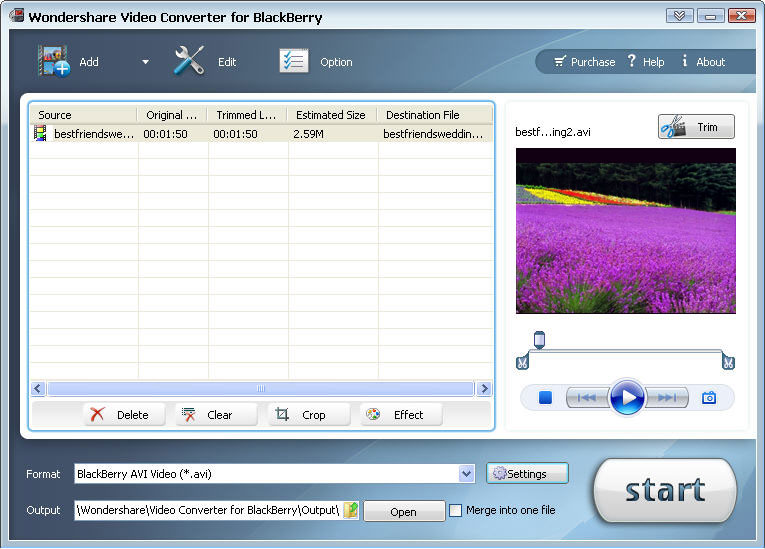Click the Trimmed Length column header
Image resolution: width=765 pixels, height=549 pixels.
pos(247,115)
